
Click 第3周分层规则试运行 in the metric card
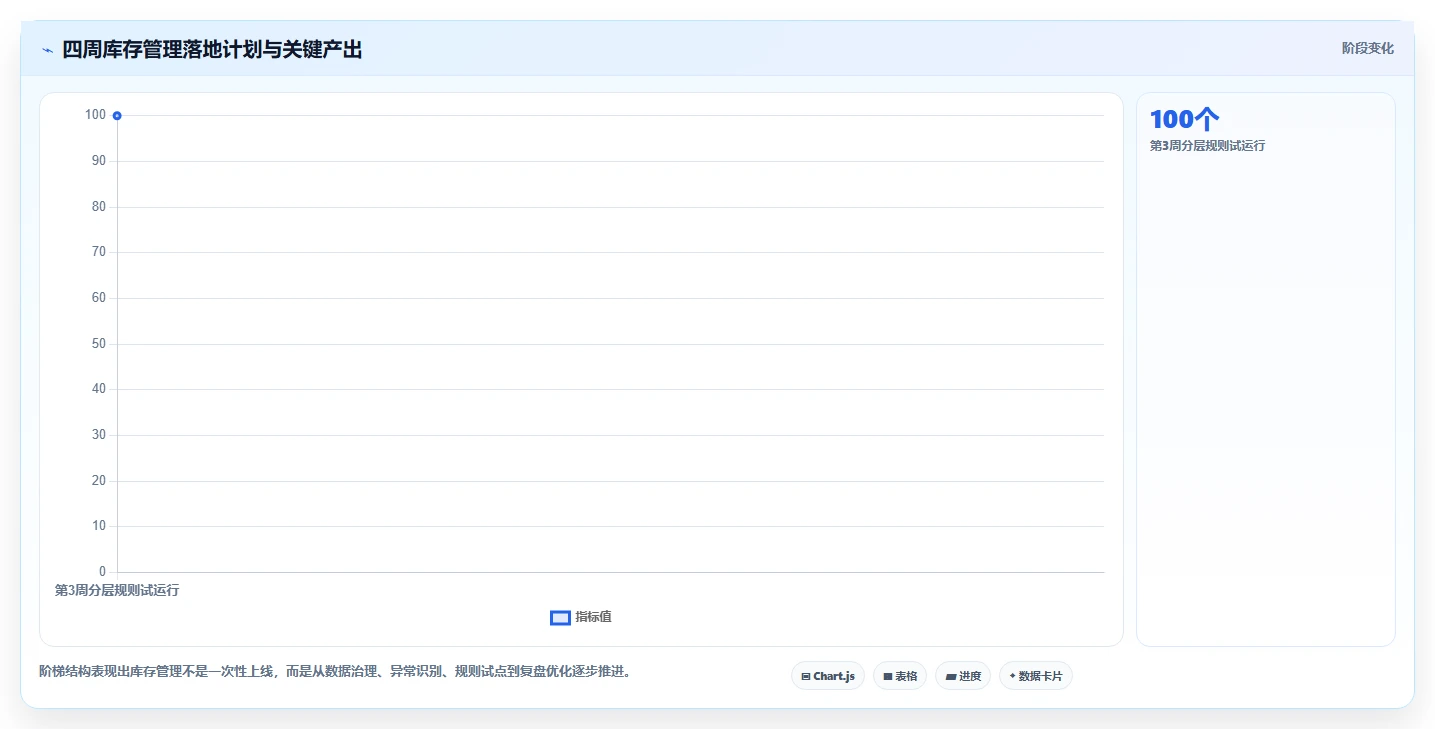click(x=1207, y=146)
